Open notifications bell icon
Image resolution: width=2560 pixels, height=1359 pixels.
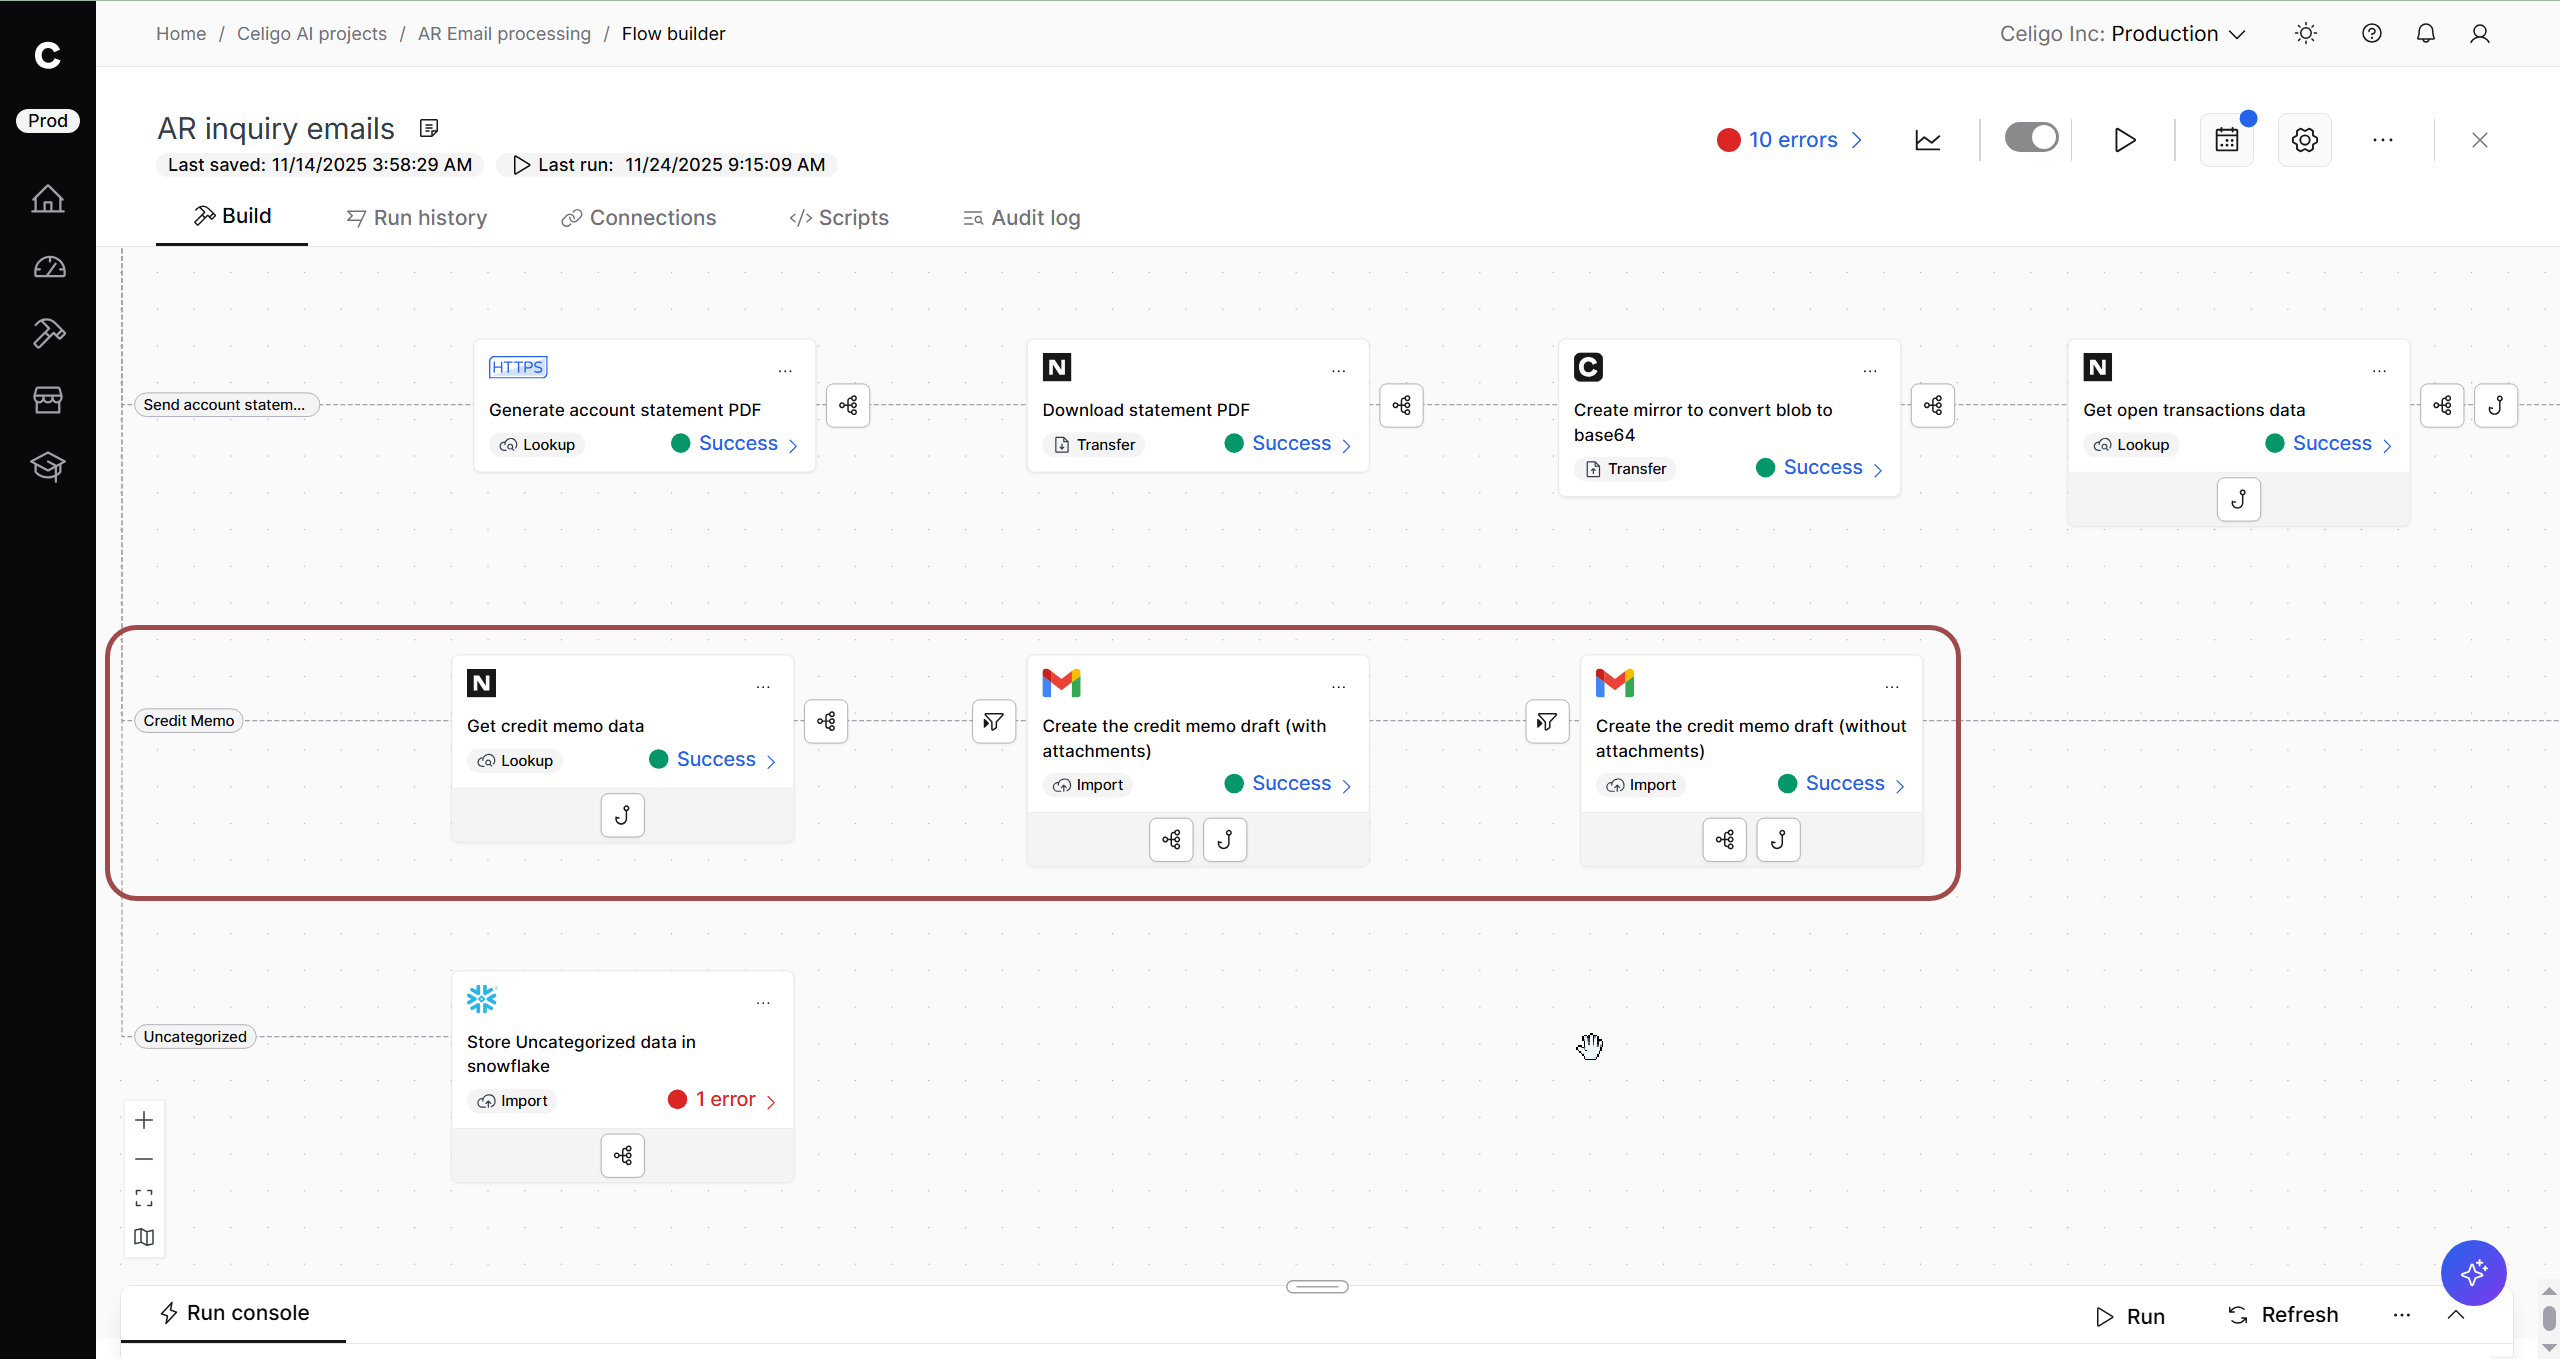tap(2425, 34)
